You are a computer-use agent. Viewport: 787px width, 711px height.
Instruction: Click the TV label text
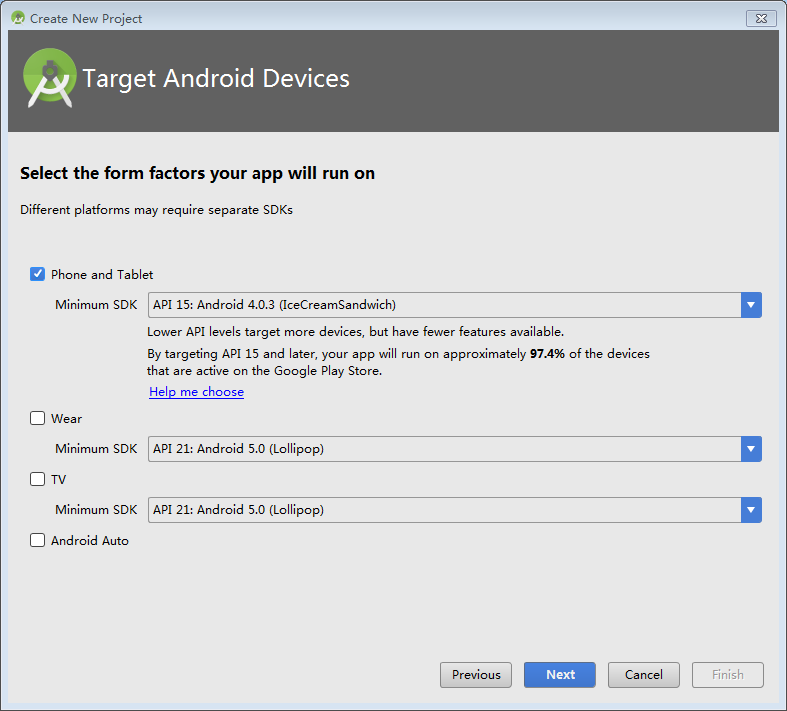click(x=58, y=480)
